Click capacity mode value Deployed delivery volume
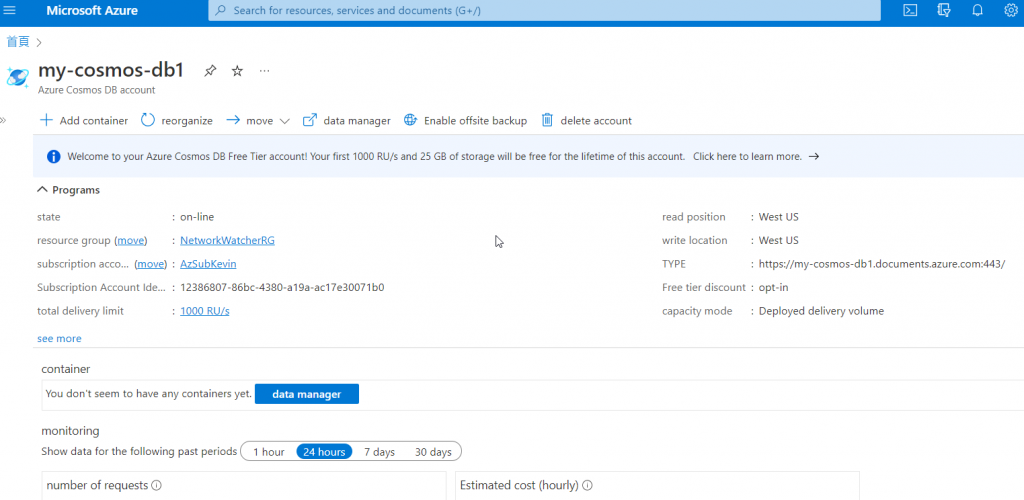This screenshot has height=500, width=1024. tap(821, 311)
